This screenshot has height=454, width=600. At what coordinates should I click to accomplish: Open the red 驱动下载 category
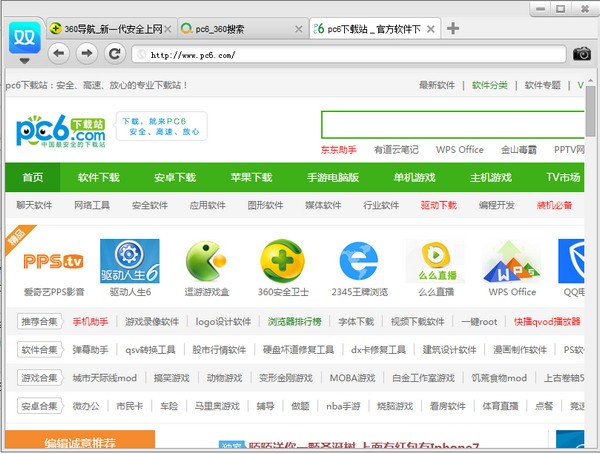click(x=439, y=205)
